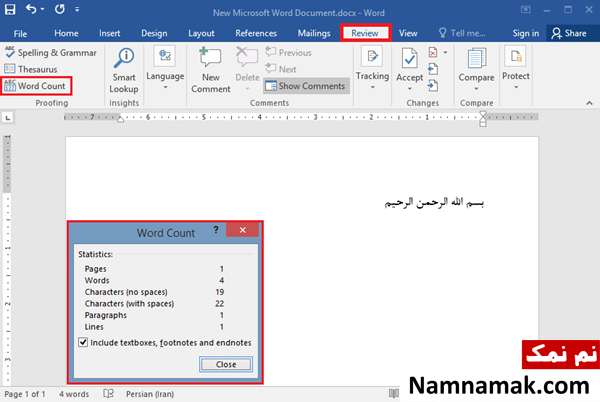Switch to the References tab

(256, 33)
